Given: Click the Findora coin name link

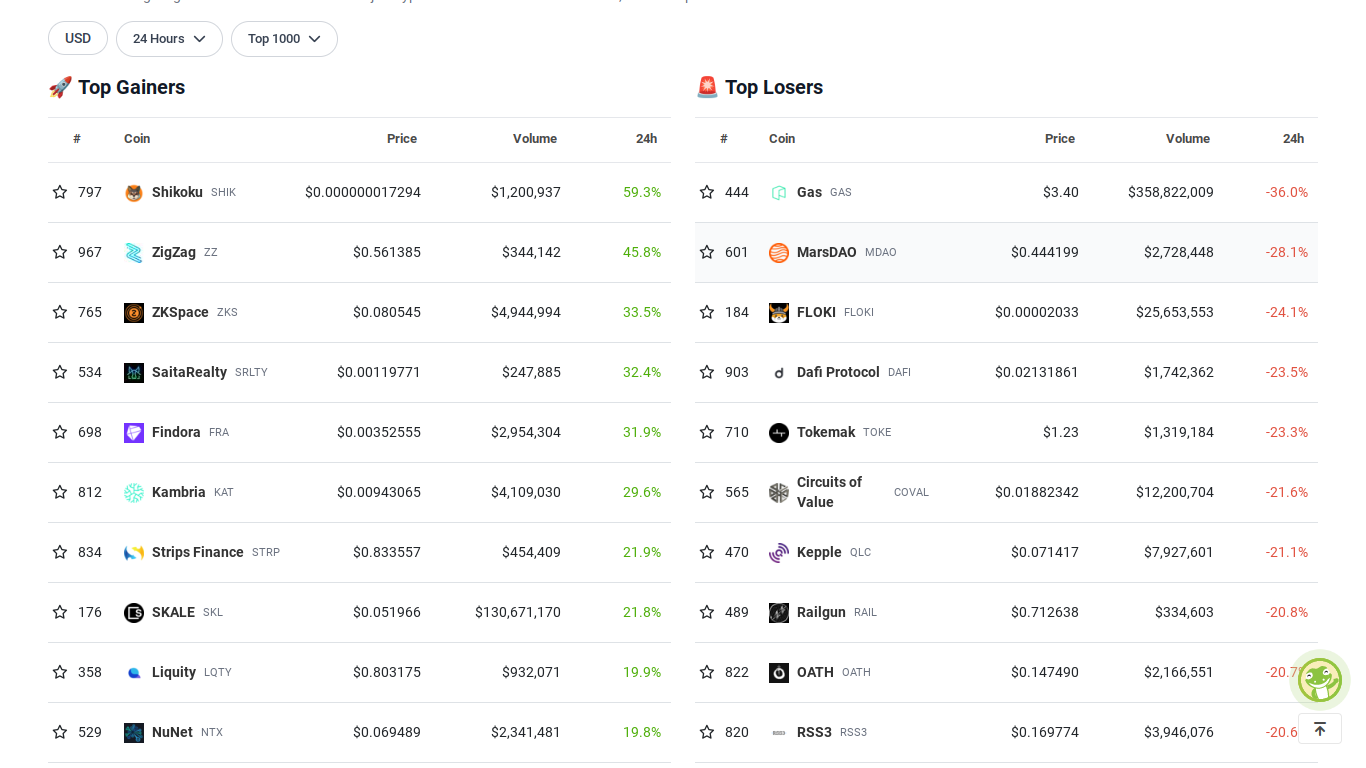Looking at the screenshot, I should coord(176,432).
